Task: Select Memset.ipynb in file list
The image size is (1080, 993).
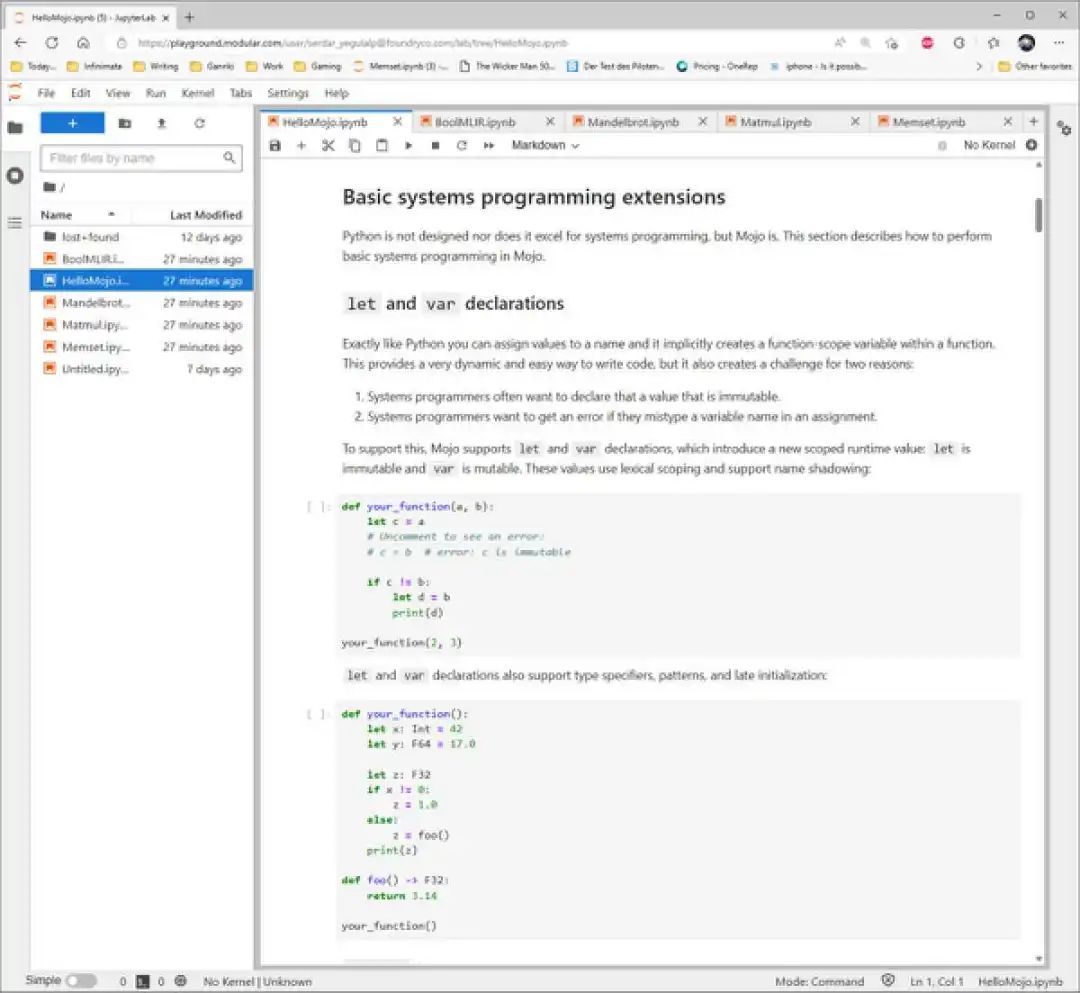Action: pos(142,347)
